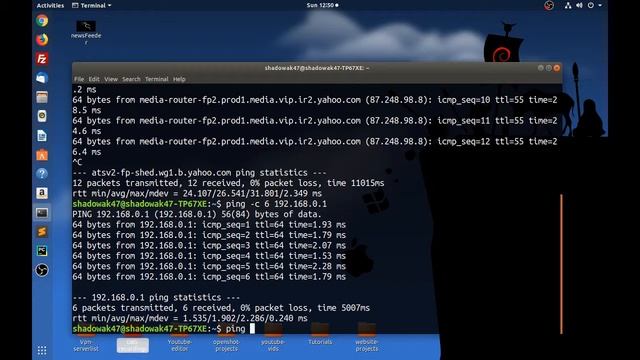Minimize the terminal window

(540, 68)
